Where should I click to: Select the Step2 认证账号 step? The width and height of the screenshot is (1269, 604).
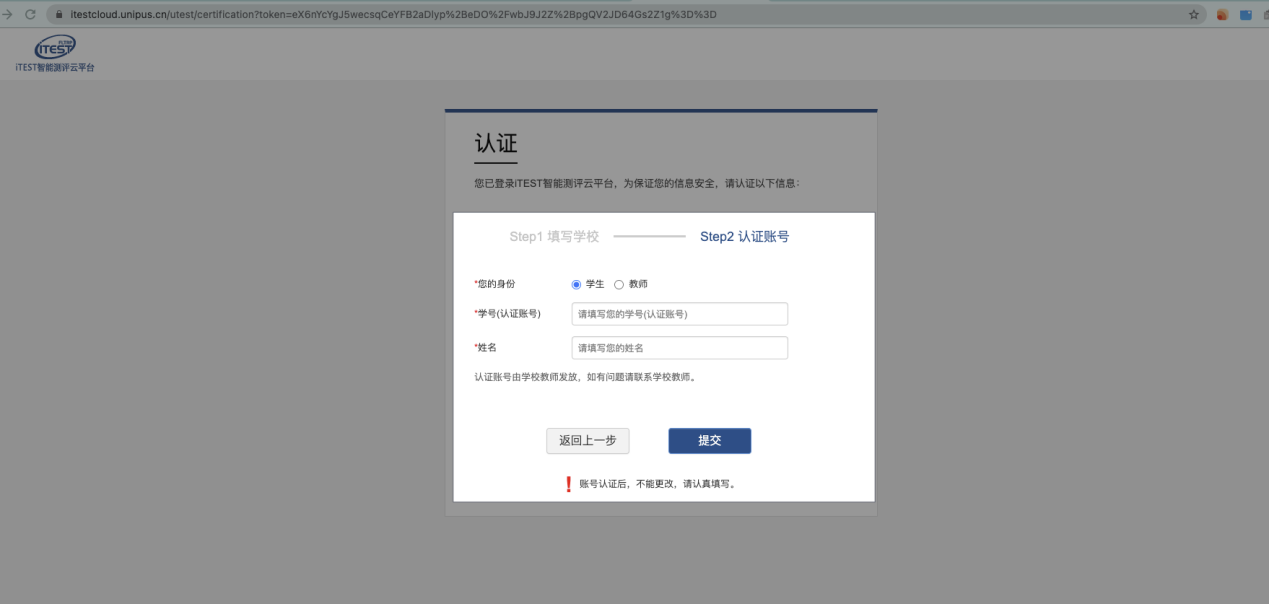coord(744,237)
